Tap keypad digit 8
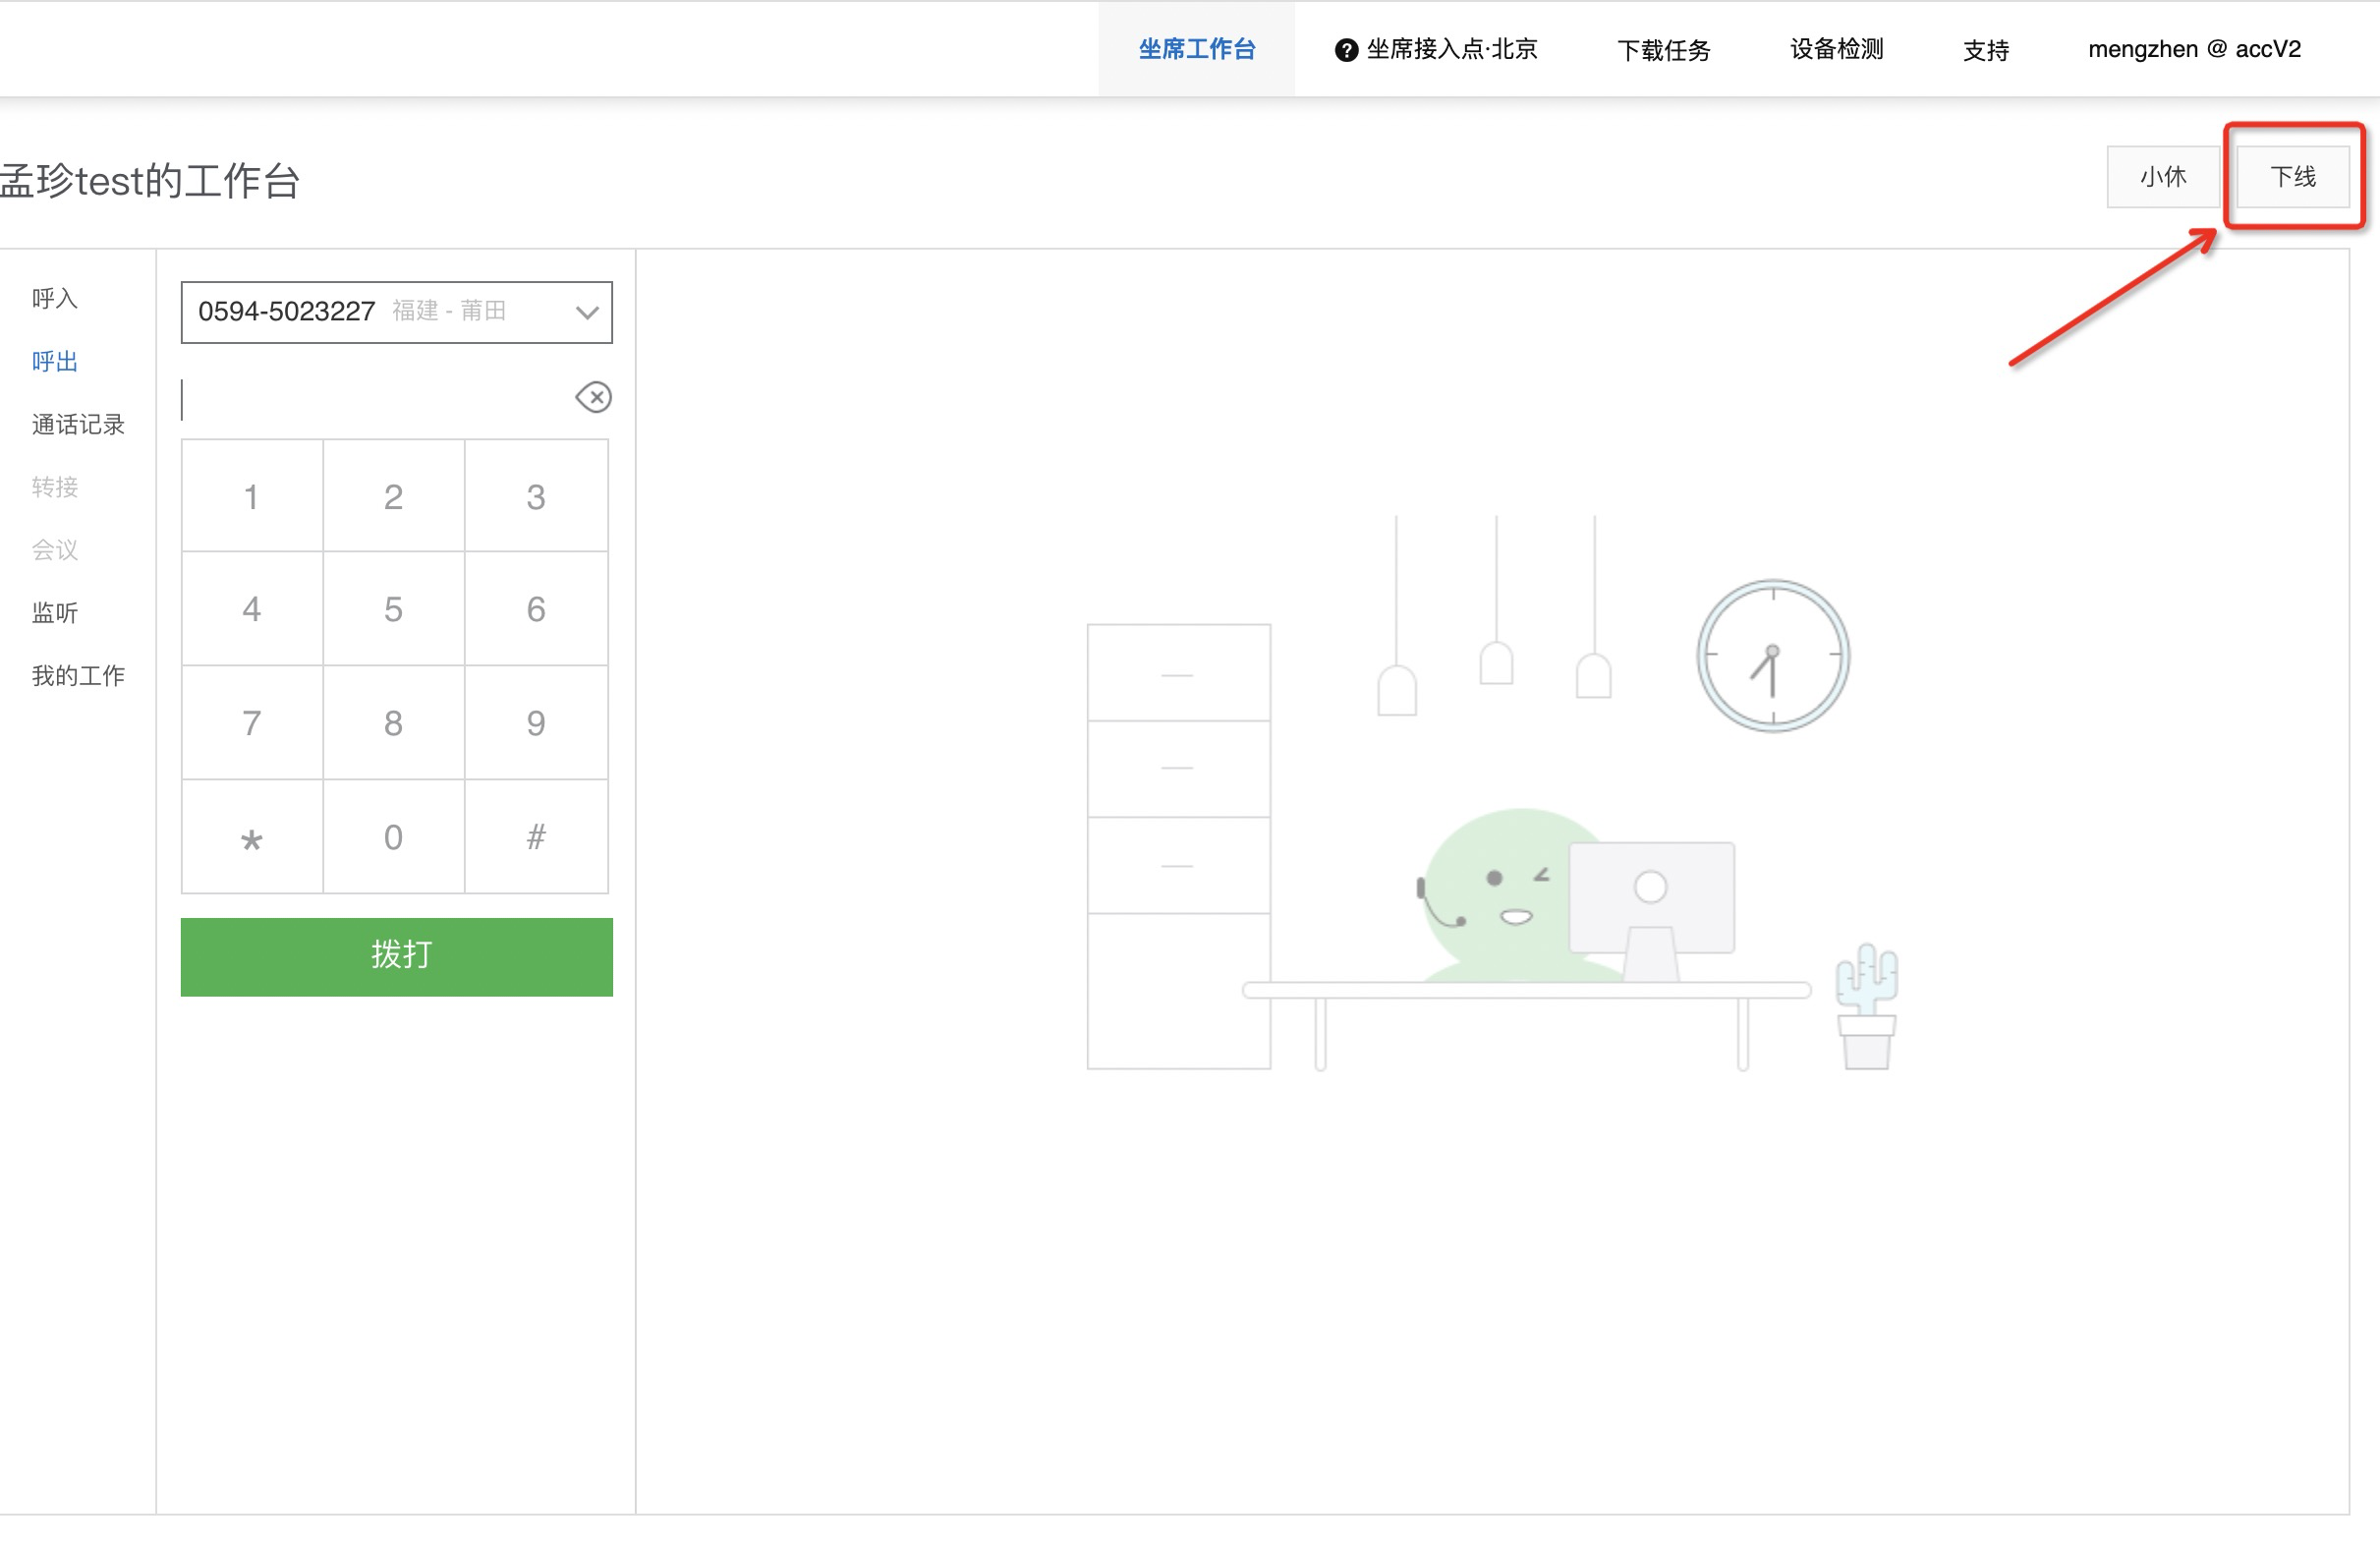 coord(394,723)
